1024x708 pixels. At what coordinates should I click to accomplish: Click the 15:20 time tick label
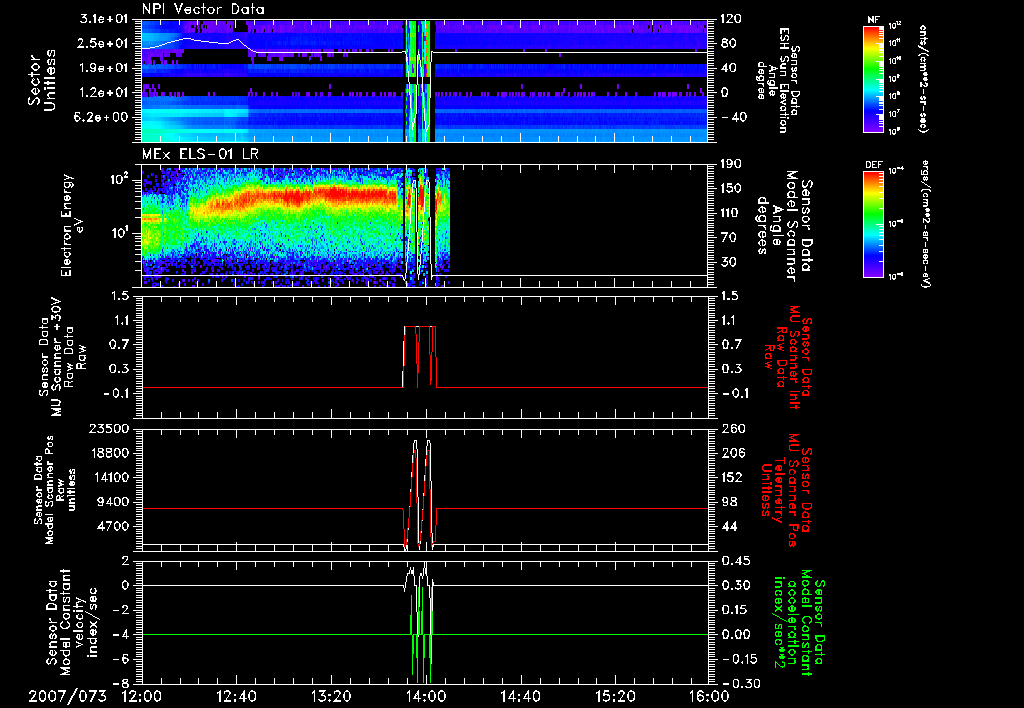pos(615,696)
